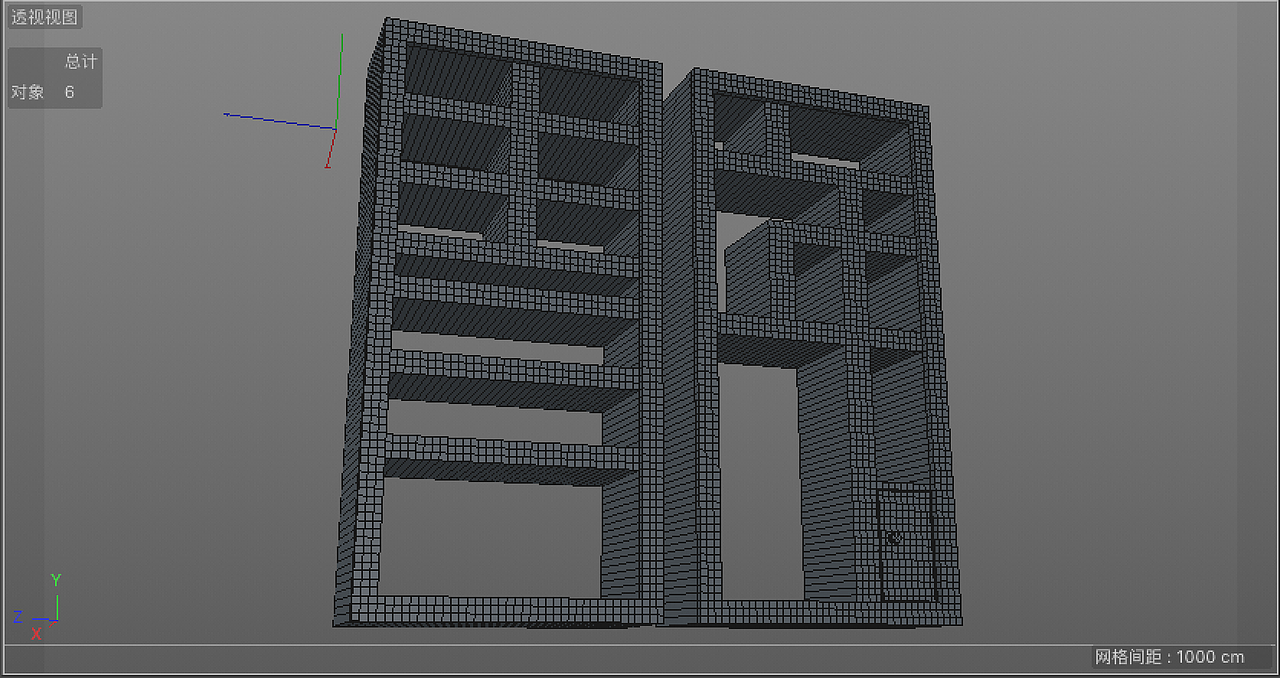Select the X label on the orientation axis
Viewport: 1280px width, 678px height.
(x=37, y=634)
